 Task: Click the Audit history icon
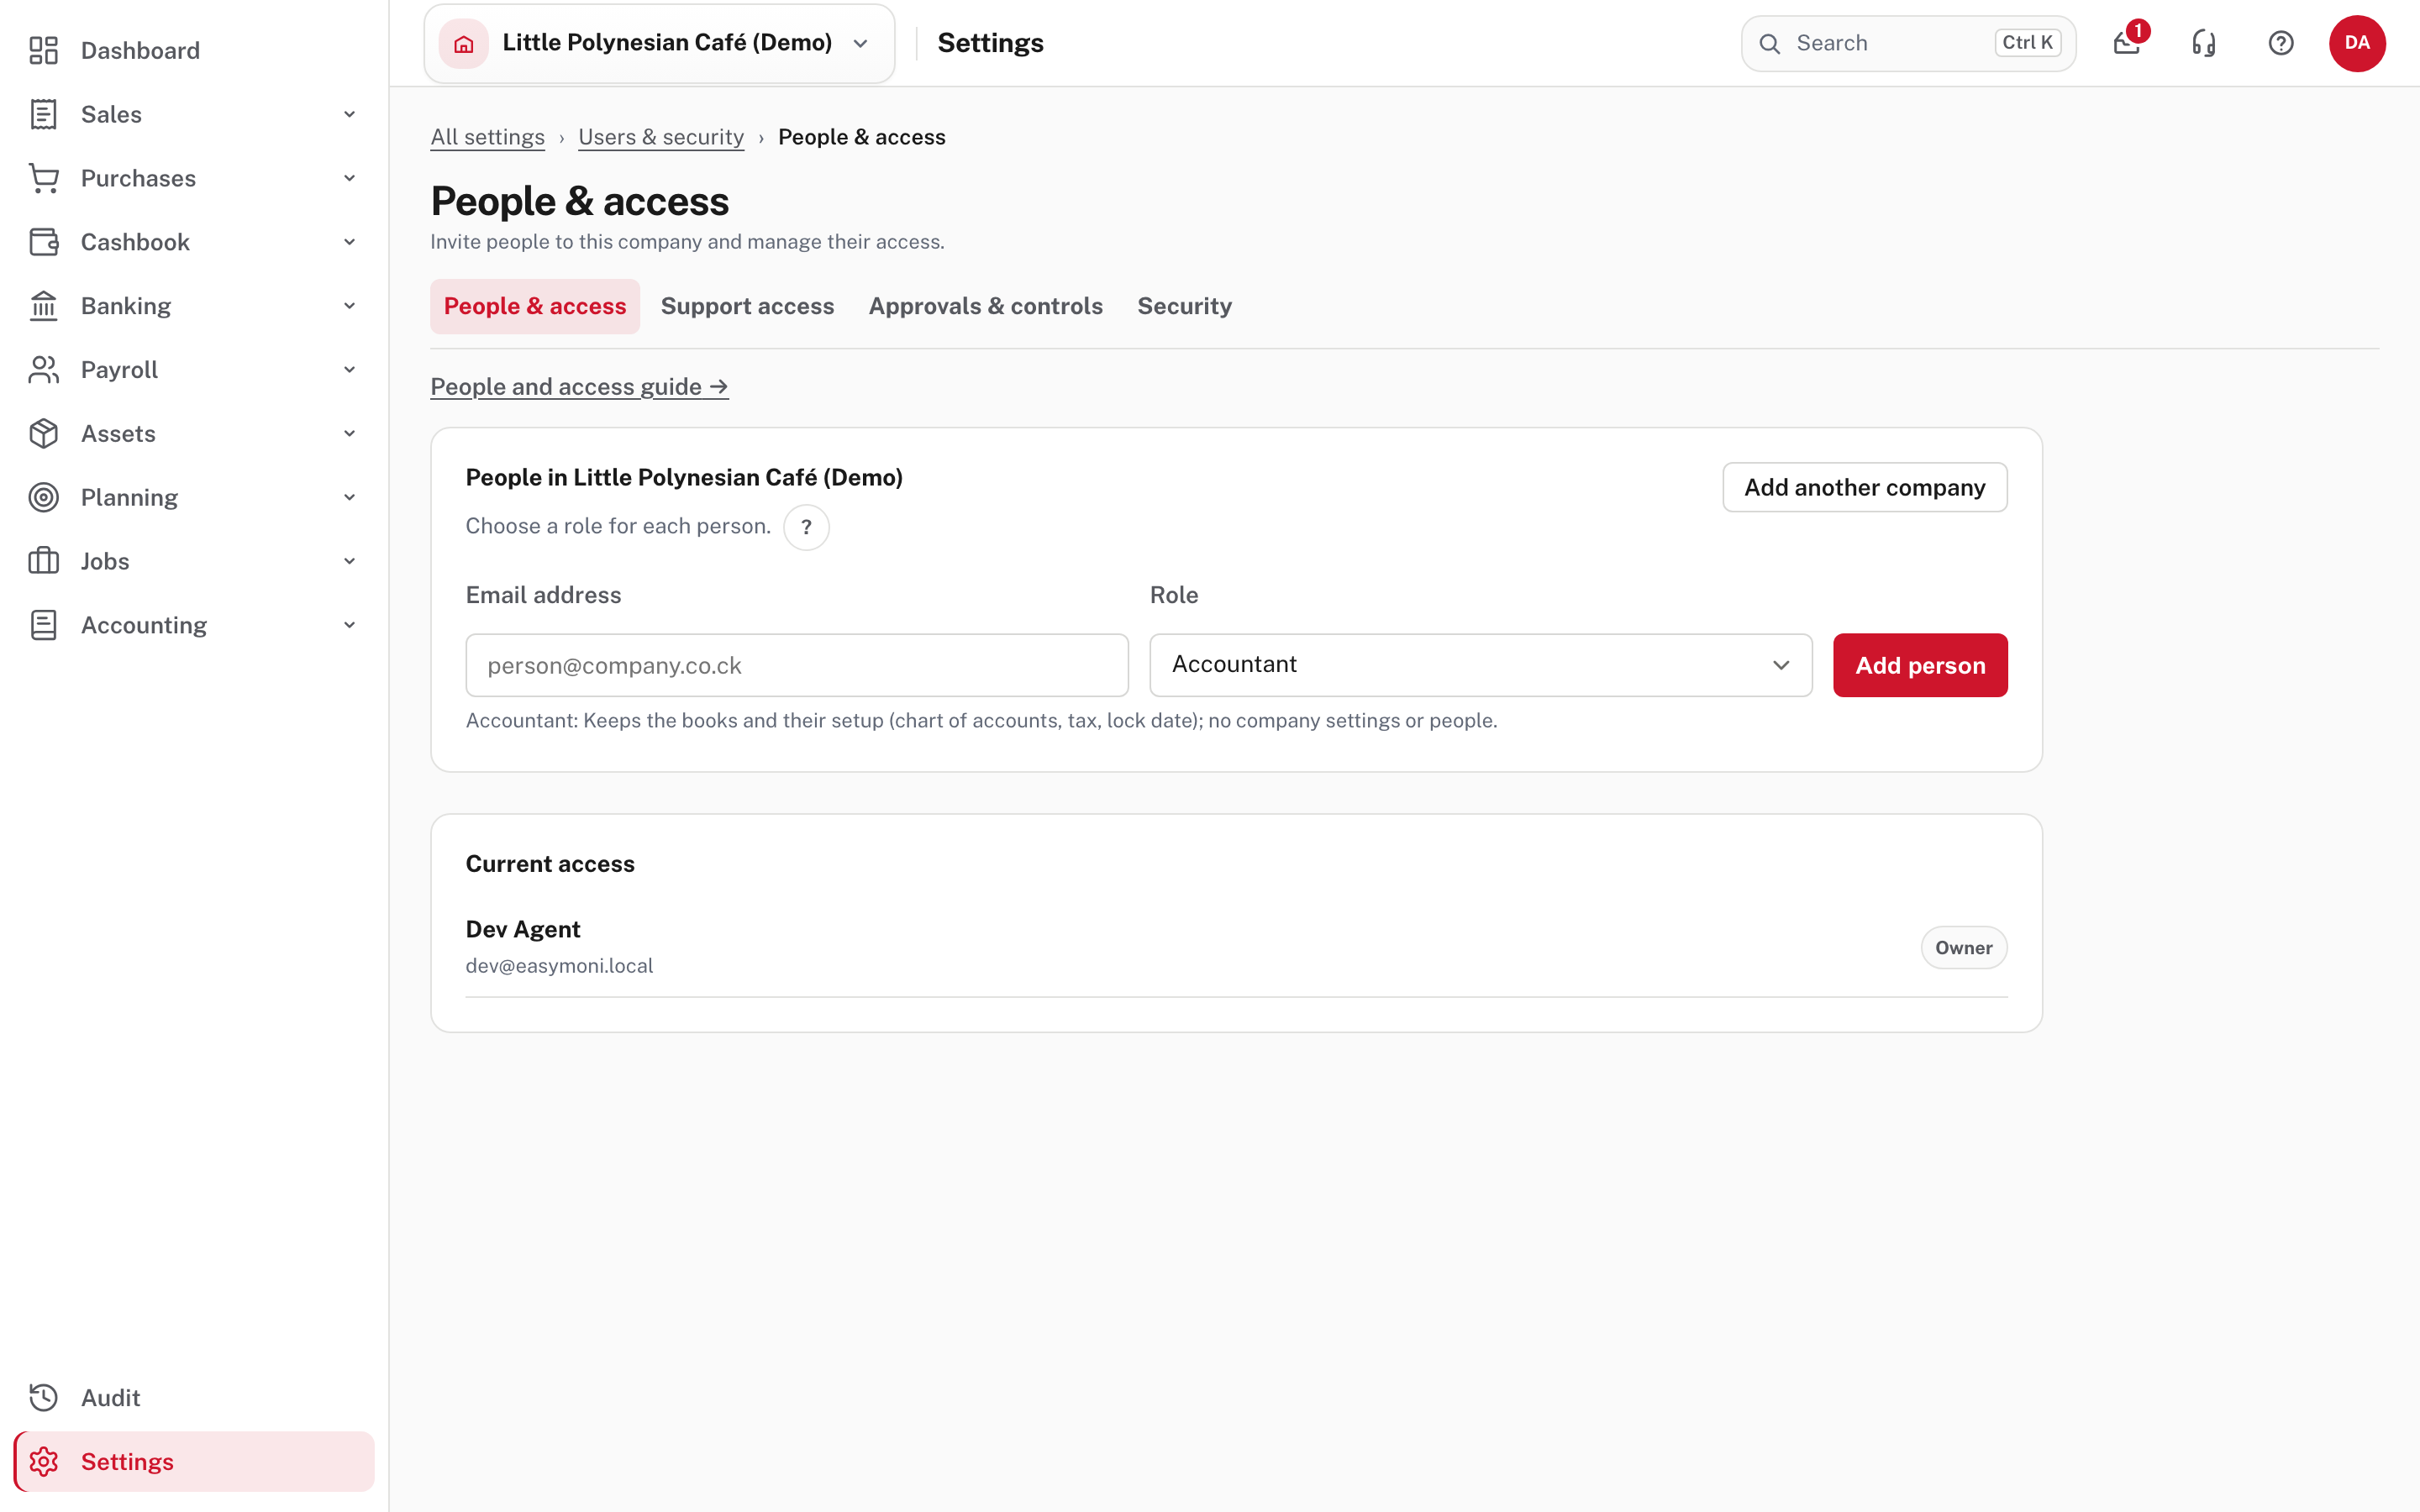[43, 1398]
